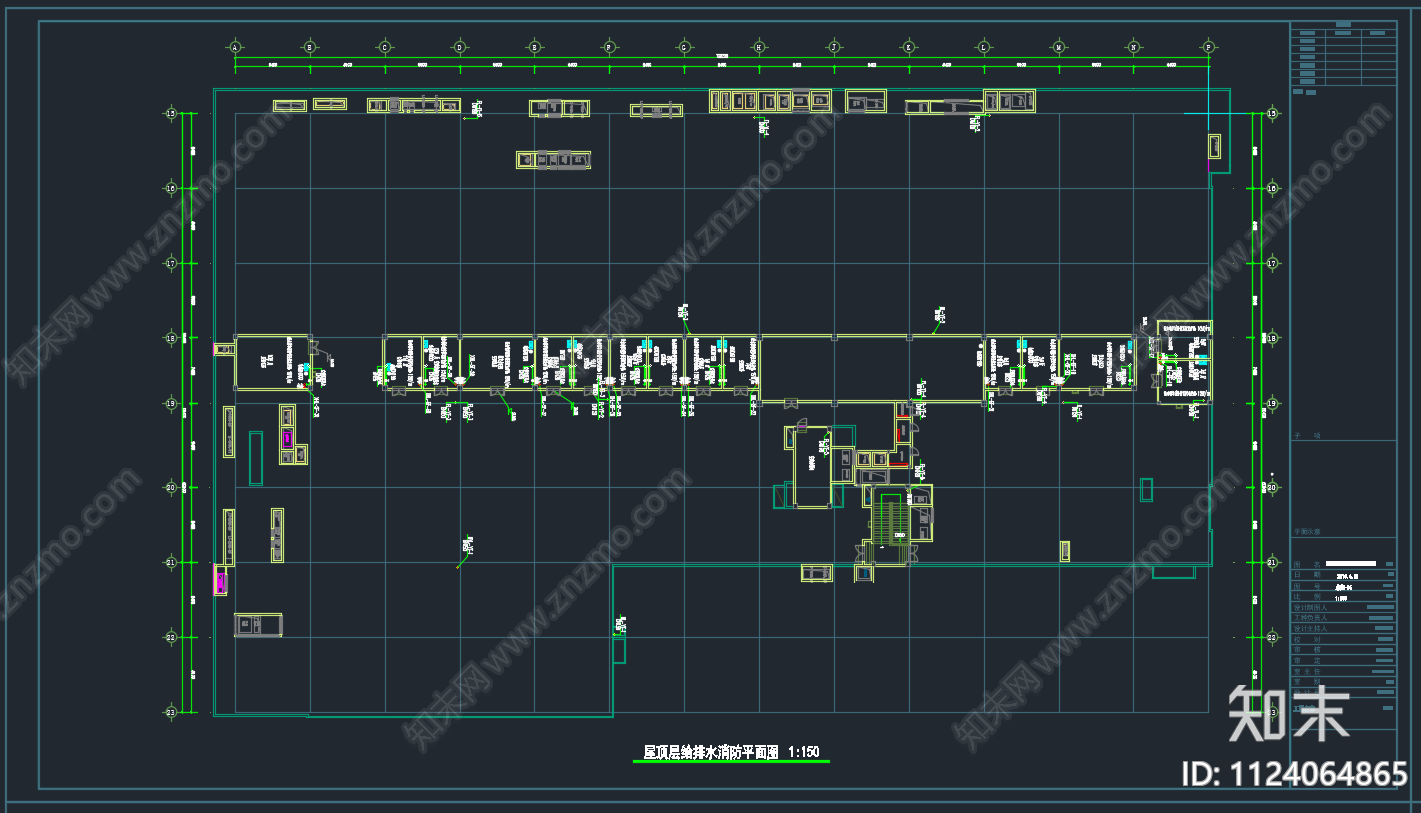The image size is (1421, 813).
Task: Select column grid bubble F
Action: (x=609, y=47)
